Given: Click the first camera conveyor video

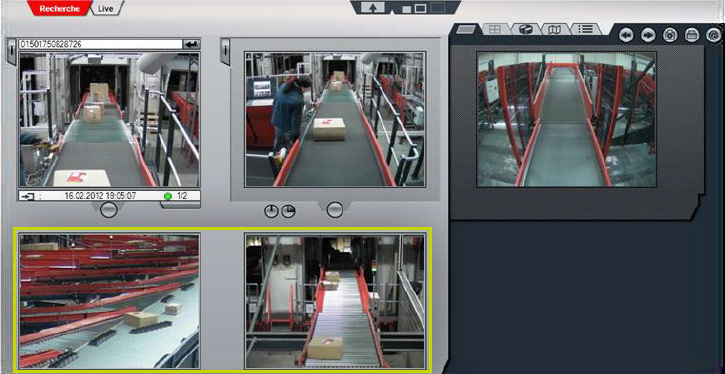Looking at the screenshot, I should [x=110, y=119].
